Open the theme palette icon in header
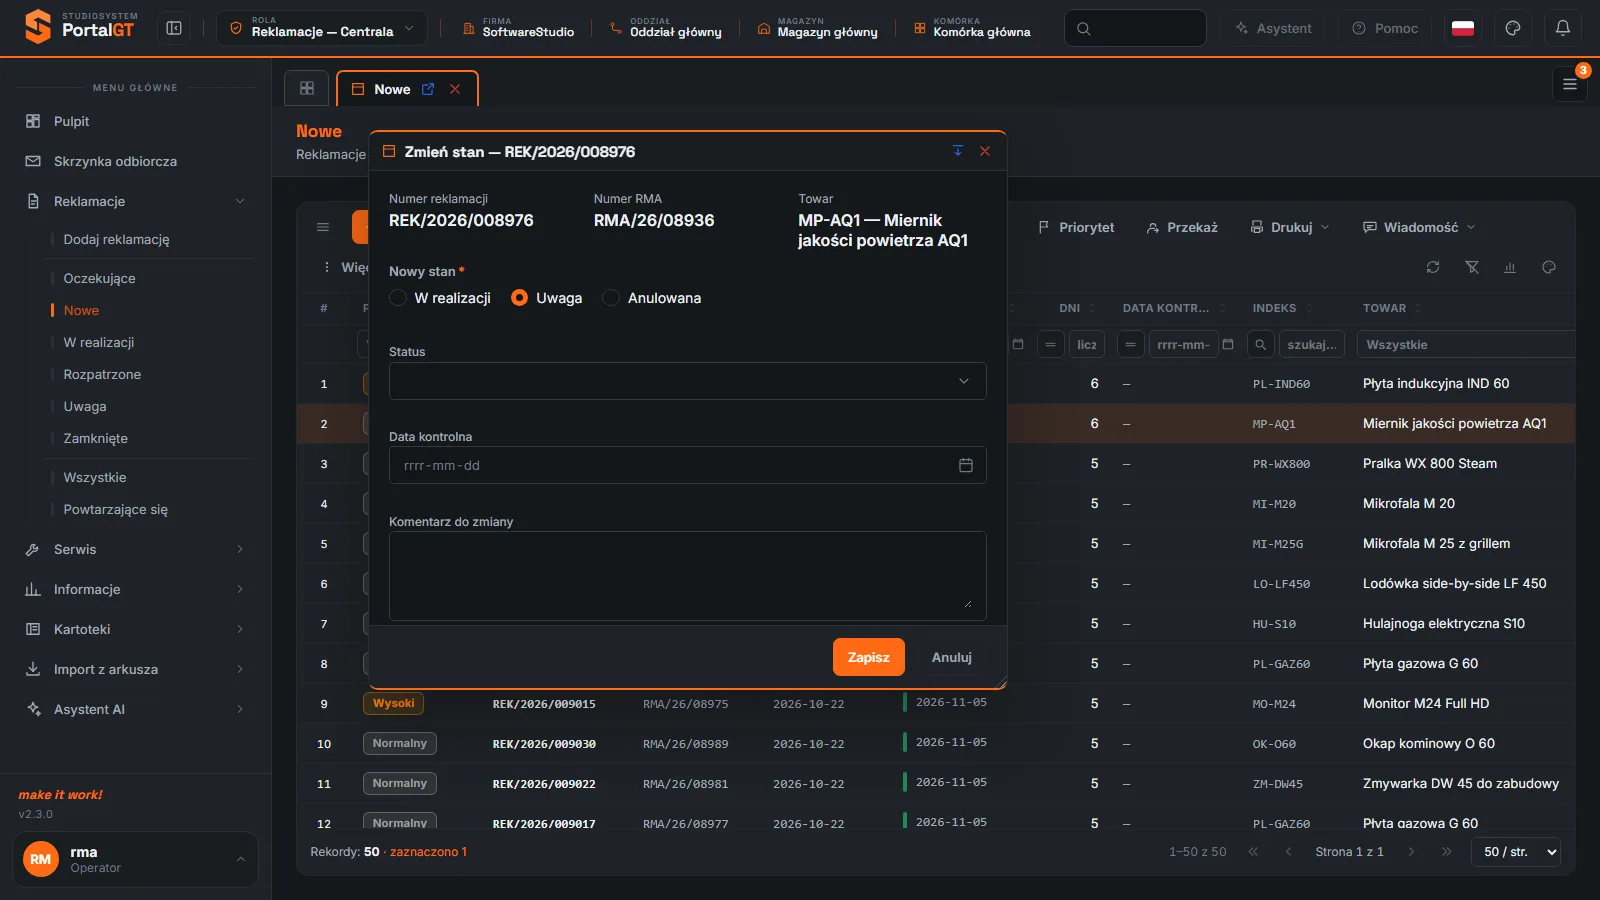This screenshot has width=1600, height=900. point(1513,28)
